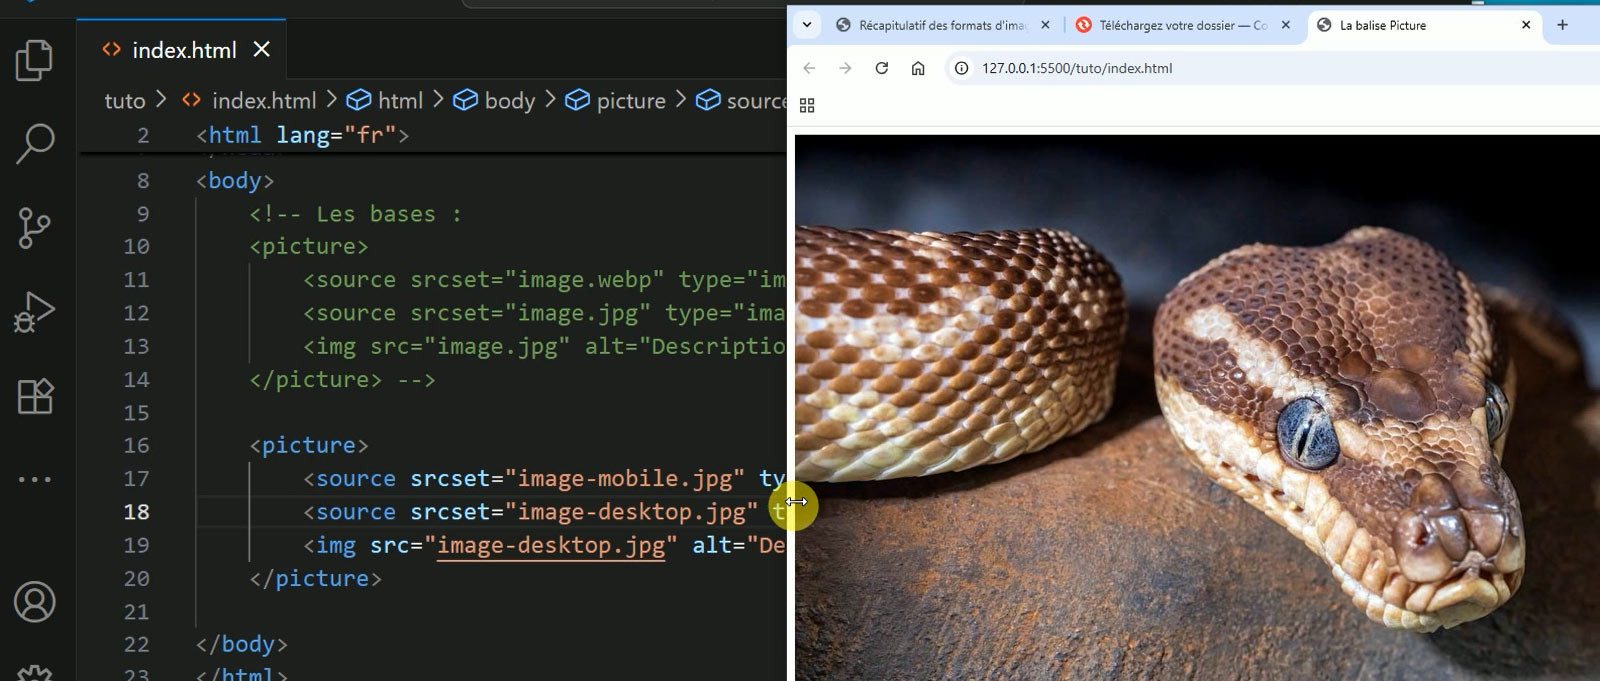Click line number 18 in the gutter
1600x681 pixels.
click(x=136, y=512)
